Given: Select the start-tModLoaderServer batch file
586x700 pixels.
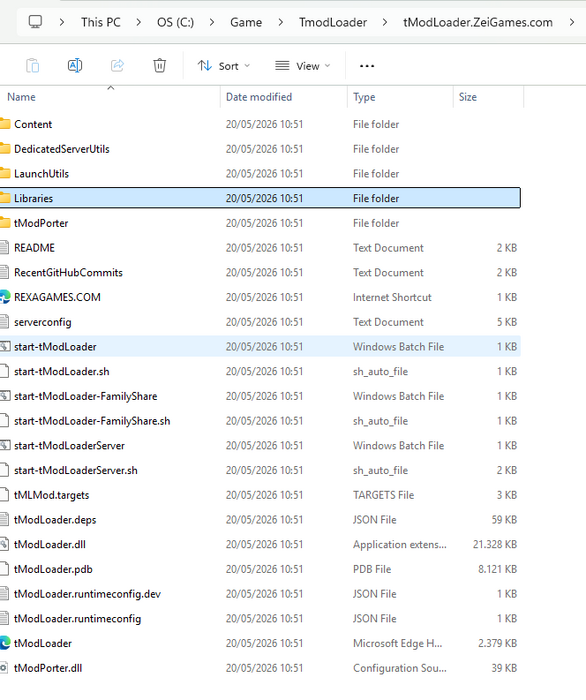Looking at the screenshot, I should pyautogui.click(x=260, y=446).
